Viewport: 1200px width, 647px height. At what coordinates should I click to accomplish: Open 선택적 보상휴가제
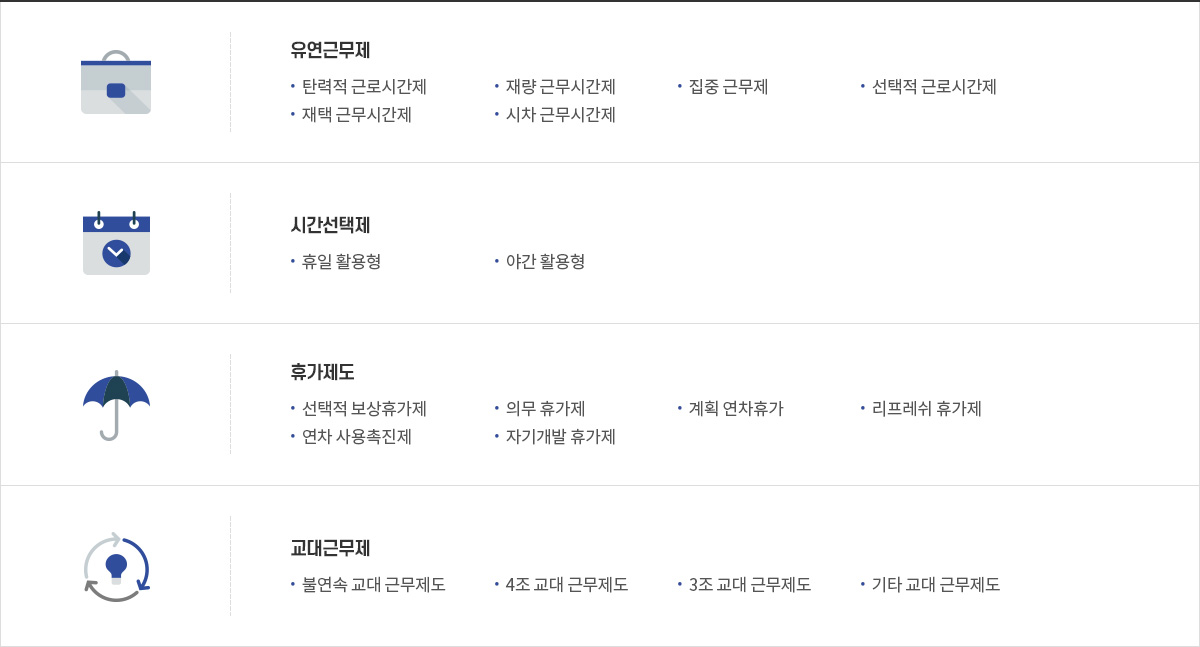(x=364, y=409)
